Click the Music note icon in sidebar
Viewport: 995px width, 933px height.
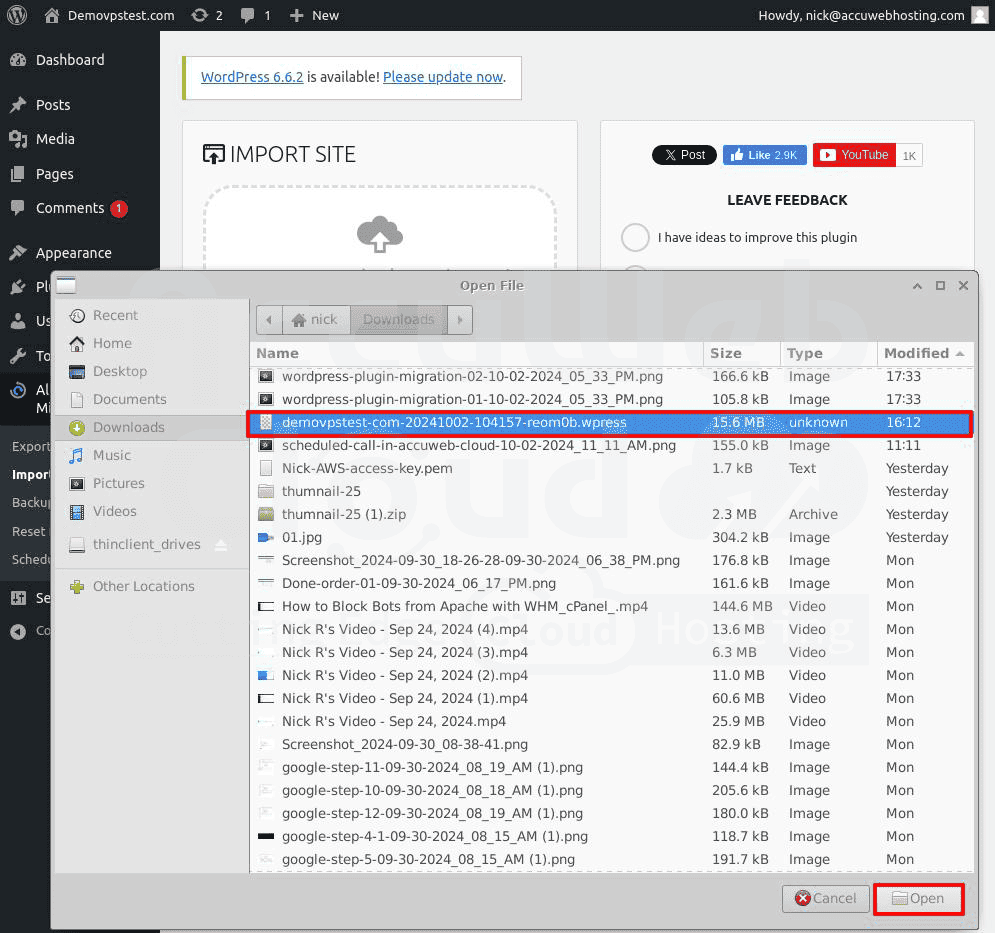point(77,455)
